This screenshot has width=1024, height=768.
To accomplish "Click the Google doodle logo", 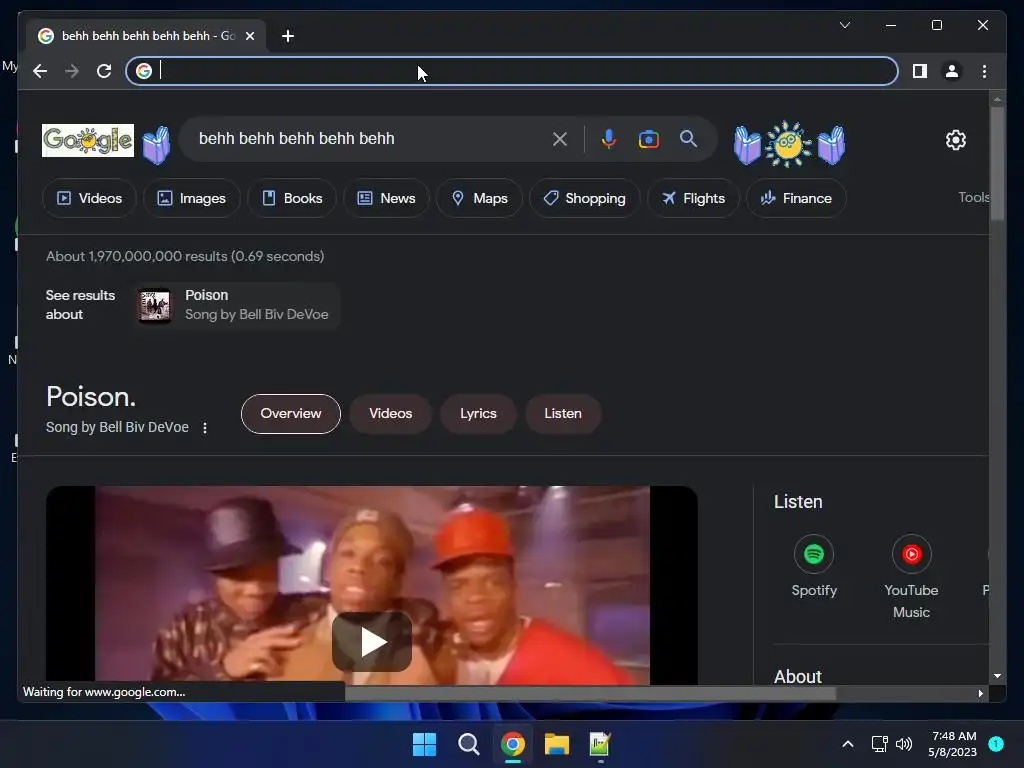I will point(88,140).
